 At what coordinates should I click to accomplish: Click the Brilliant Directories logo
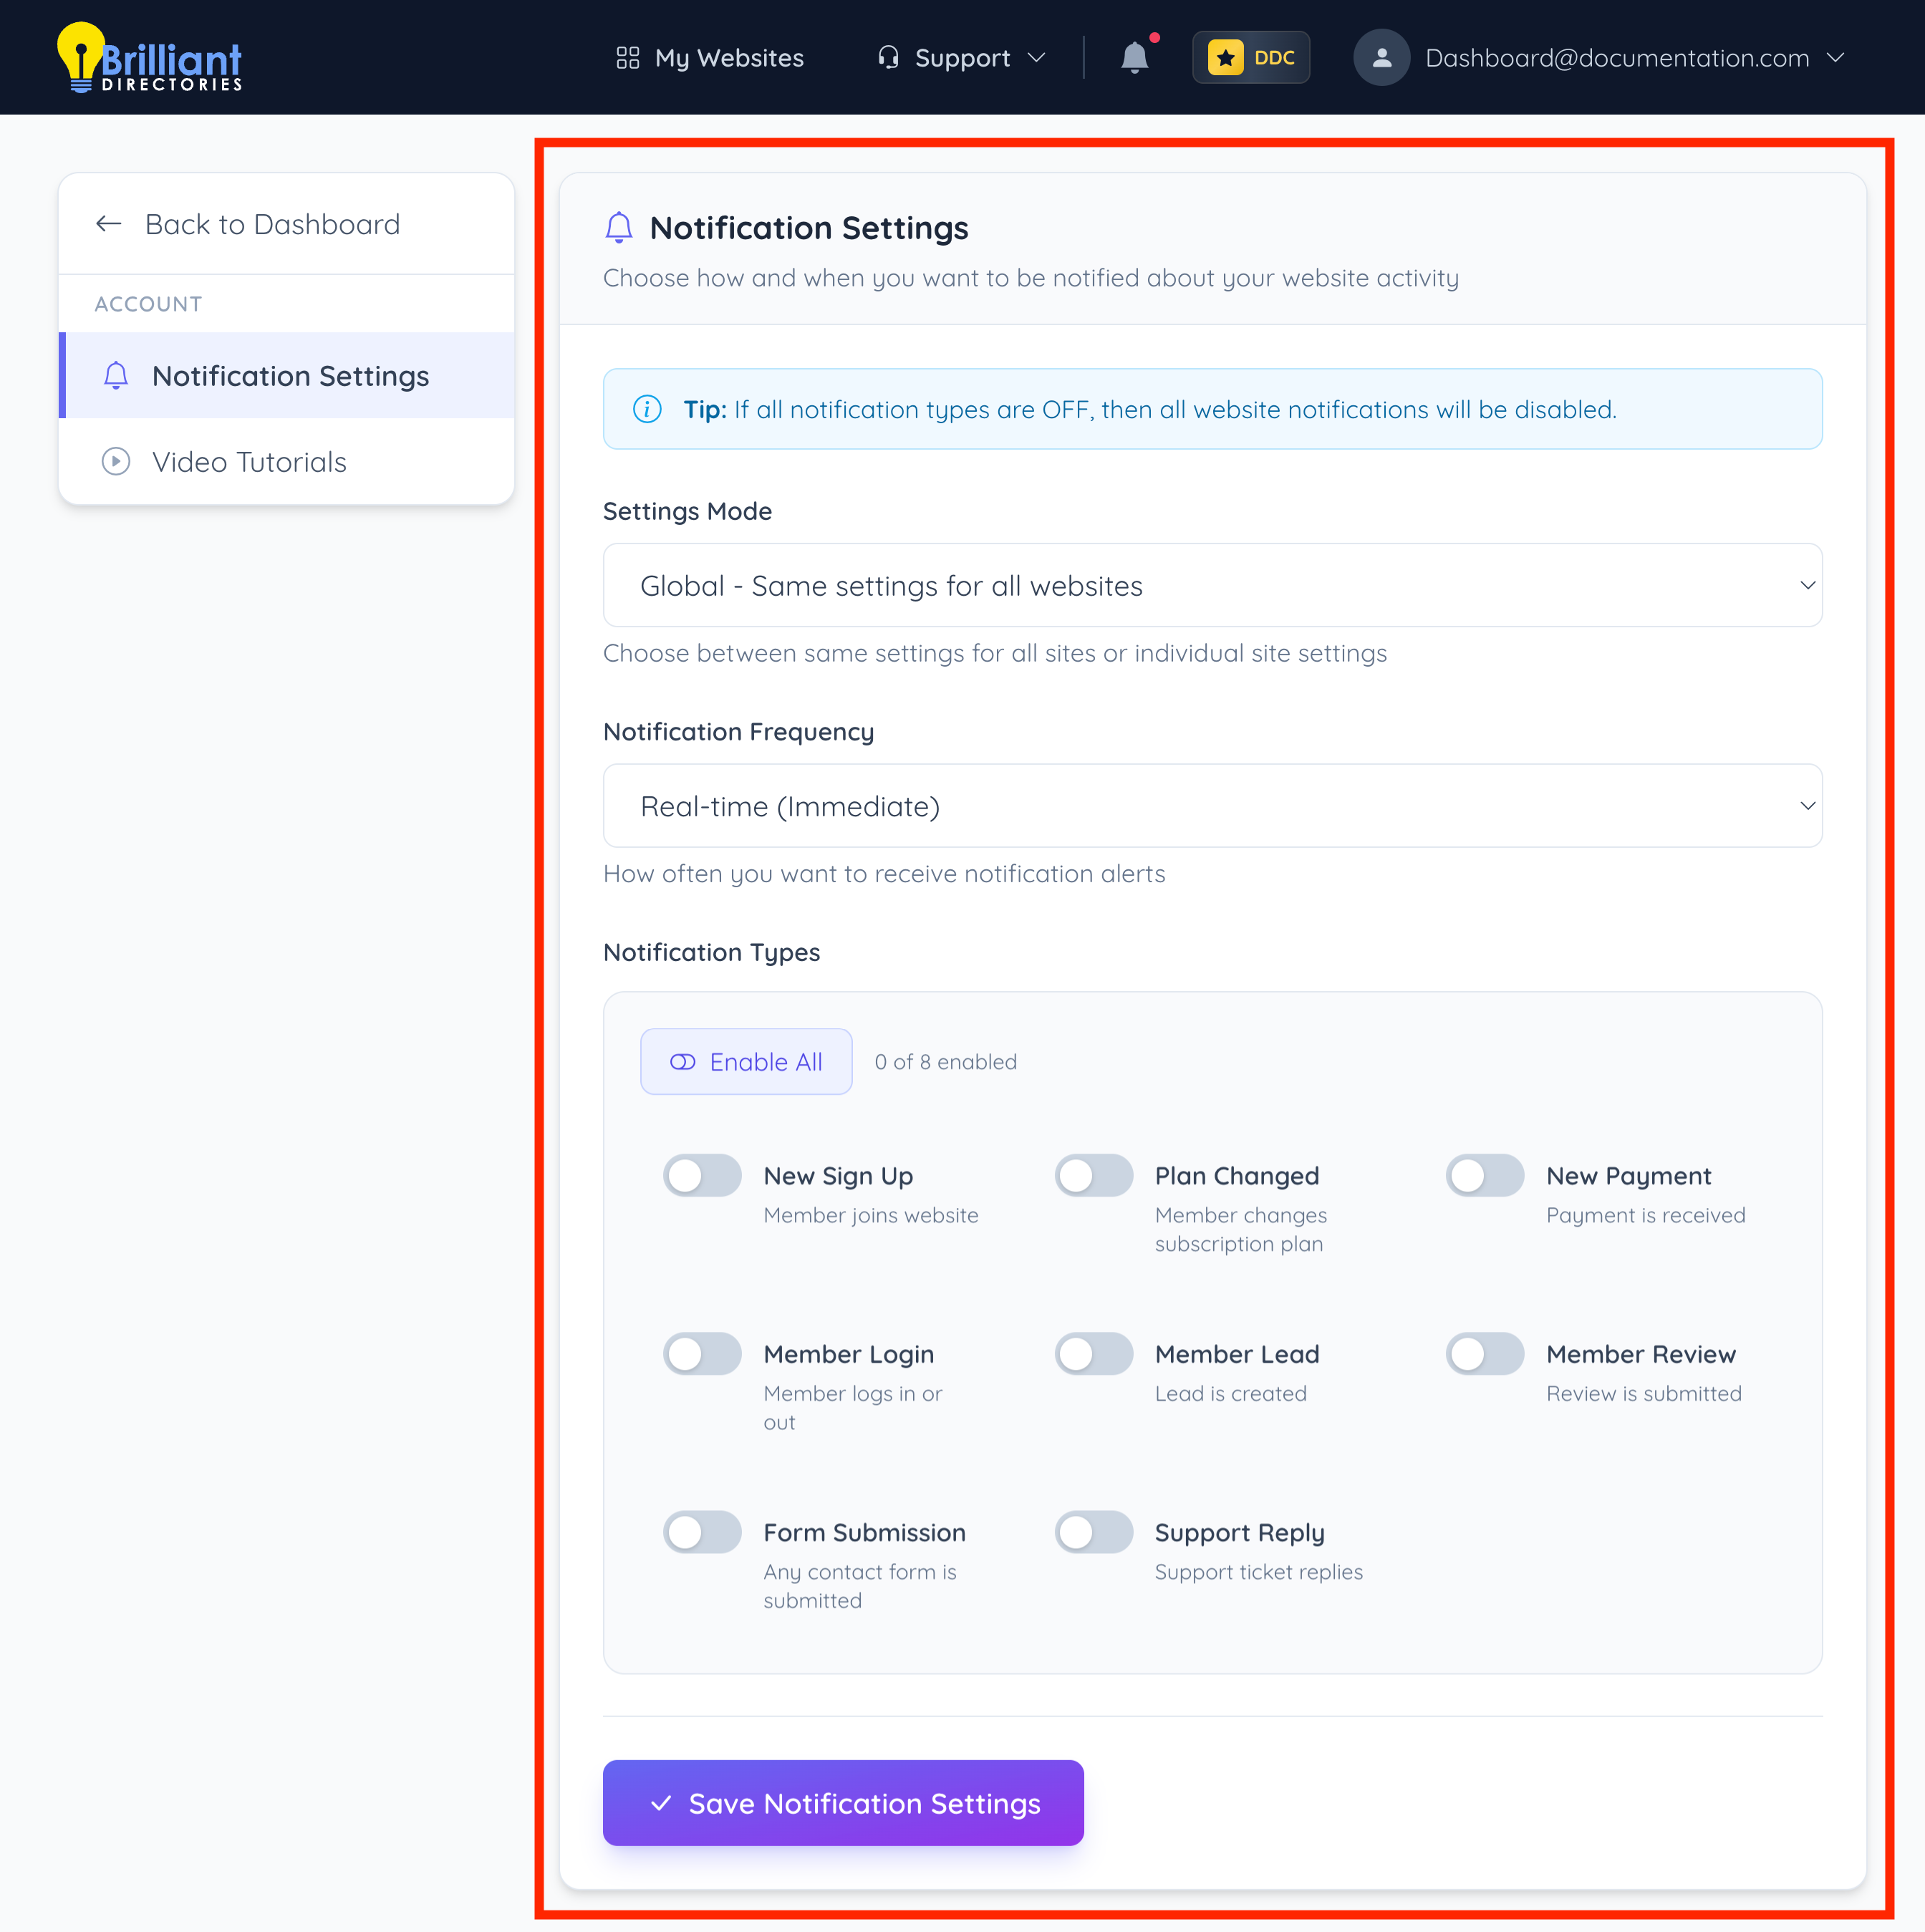tap(150, 58)
